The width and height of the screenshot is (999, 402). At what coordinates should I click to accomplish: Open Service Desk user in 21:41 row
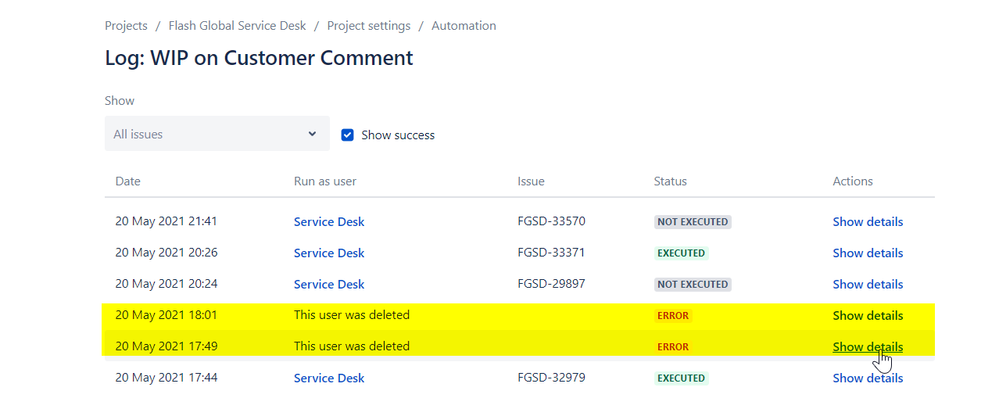(x=329, y=222)
